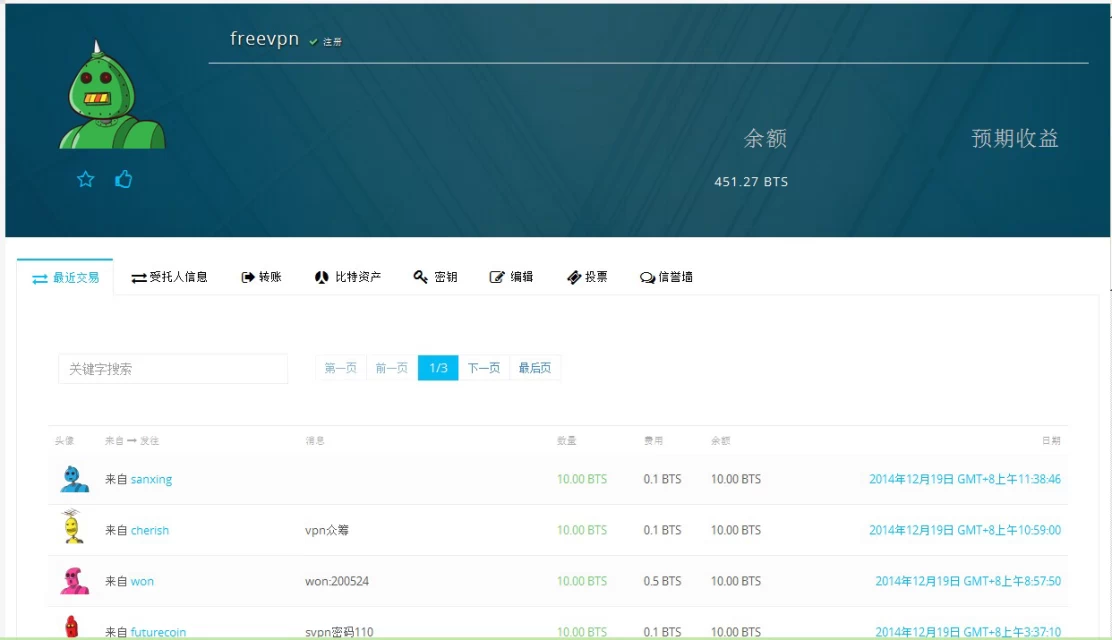This screenshot has height=640, width=1112.
Task: Switch to the 信誉墙 tab
Action: (x=667, y=277)
